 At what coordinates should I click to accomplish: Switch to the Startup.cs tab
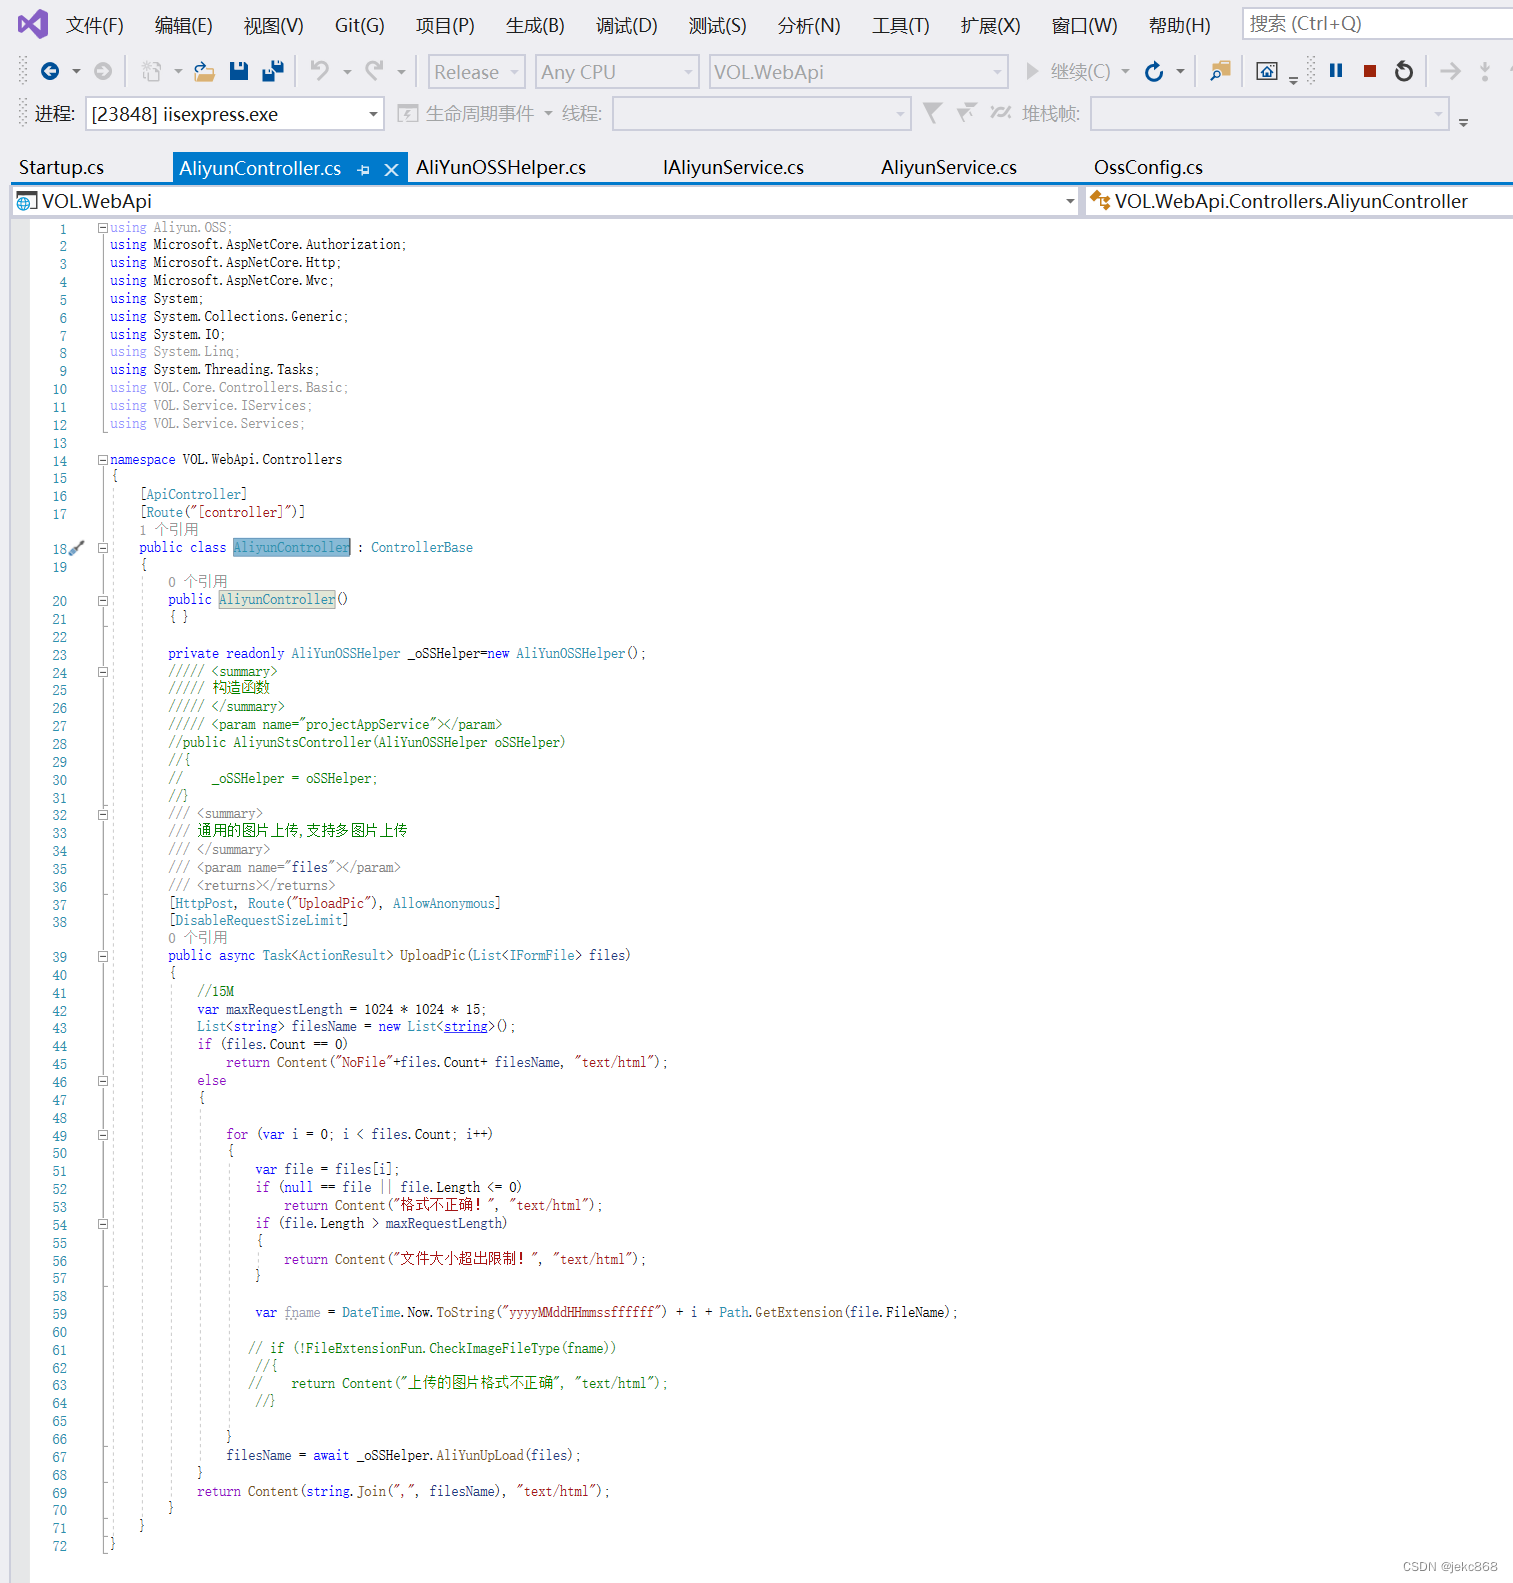click(62, 167)
